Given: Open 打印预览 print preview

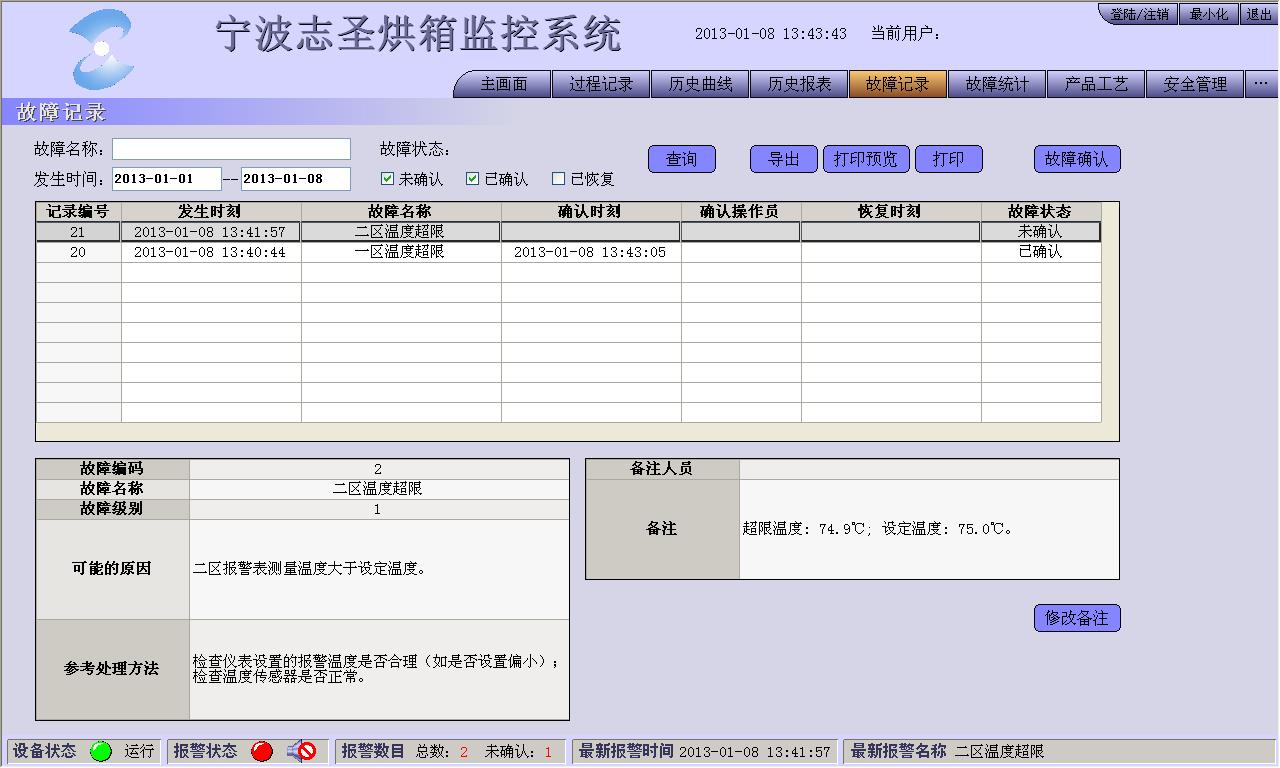Looking at the screenshot, I should coord(866,159).
